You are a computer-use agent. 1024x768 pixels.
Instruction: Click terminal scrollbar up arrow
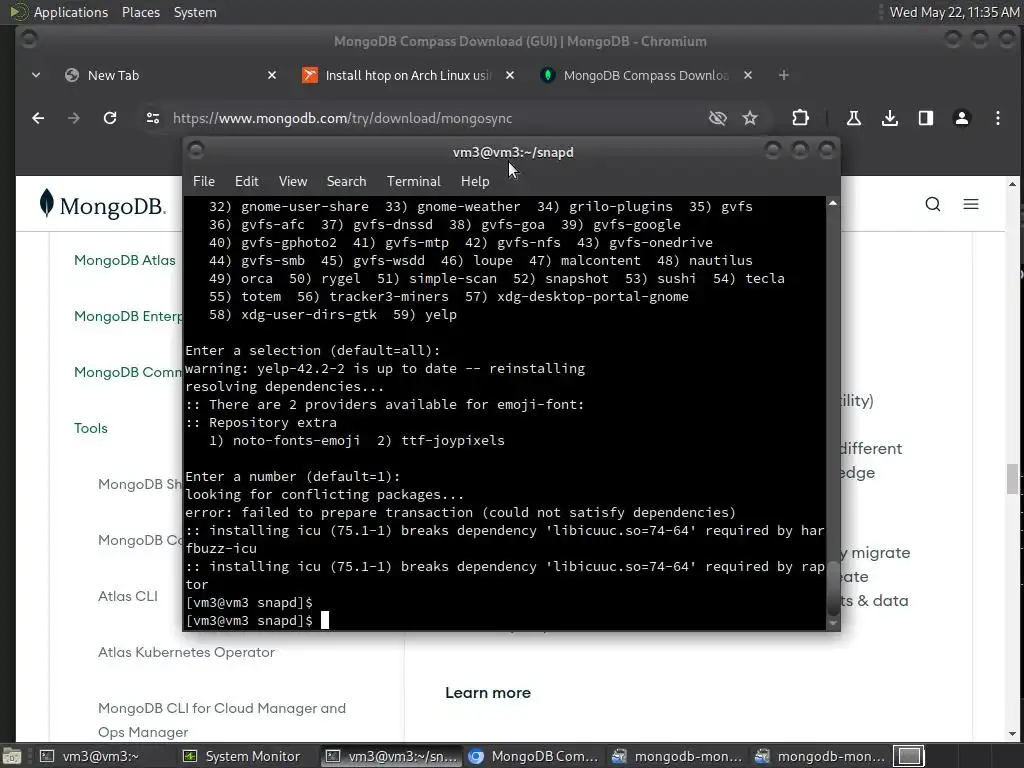coord(833,204)
